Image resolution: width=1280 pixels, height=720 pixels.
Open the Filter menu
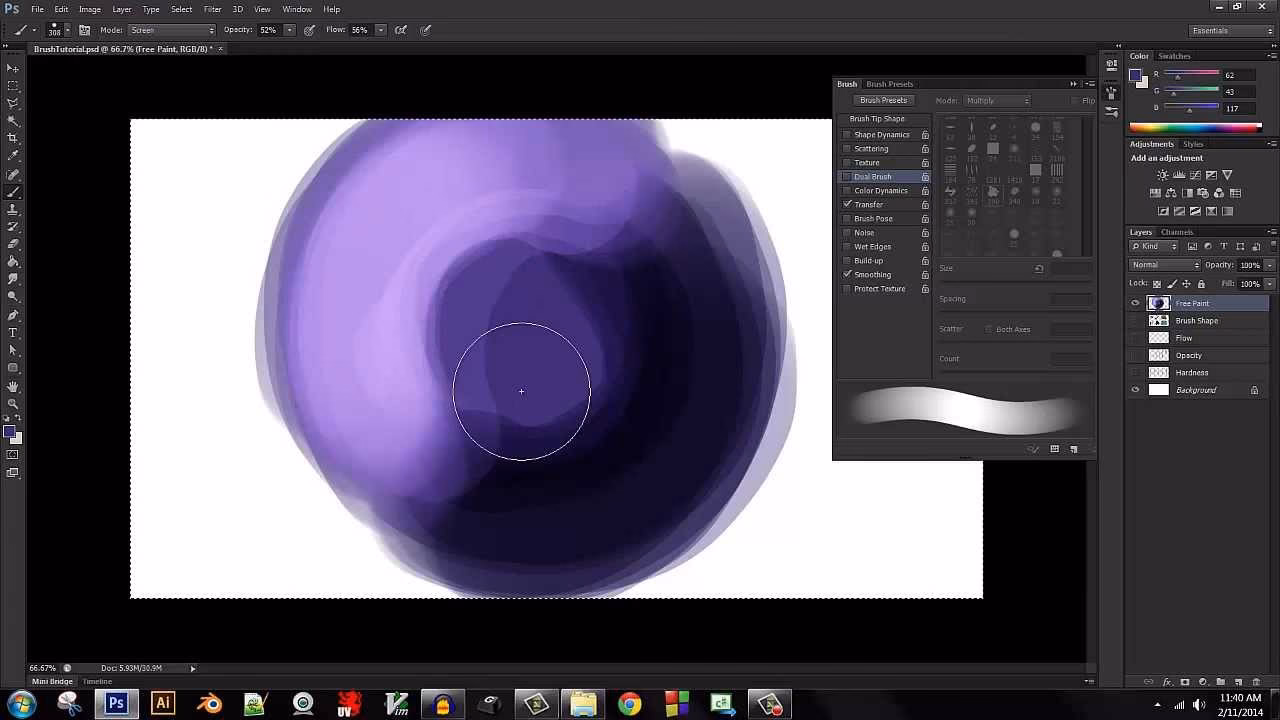[212, 9]
